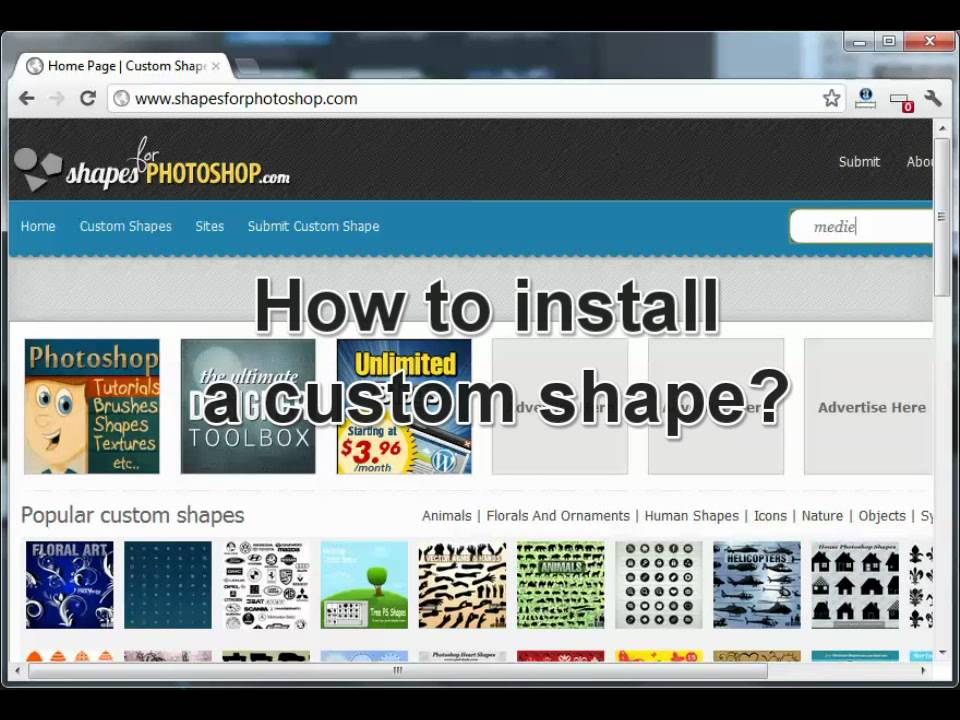
Task: Filter by Florals And Ornaments category
Action: point(558,516)
